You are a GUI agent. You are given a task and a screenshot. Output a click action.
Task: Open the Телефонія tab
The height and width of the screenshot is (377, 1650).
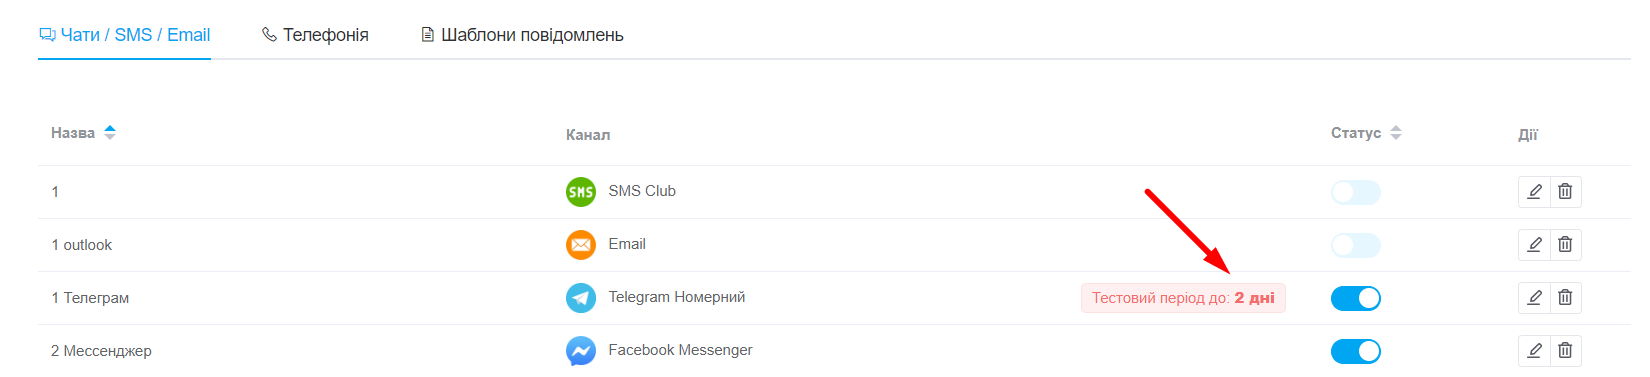[315, 35]
